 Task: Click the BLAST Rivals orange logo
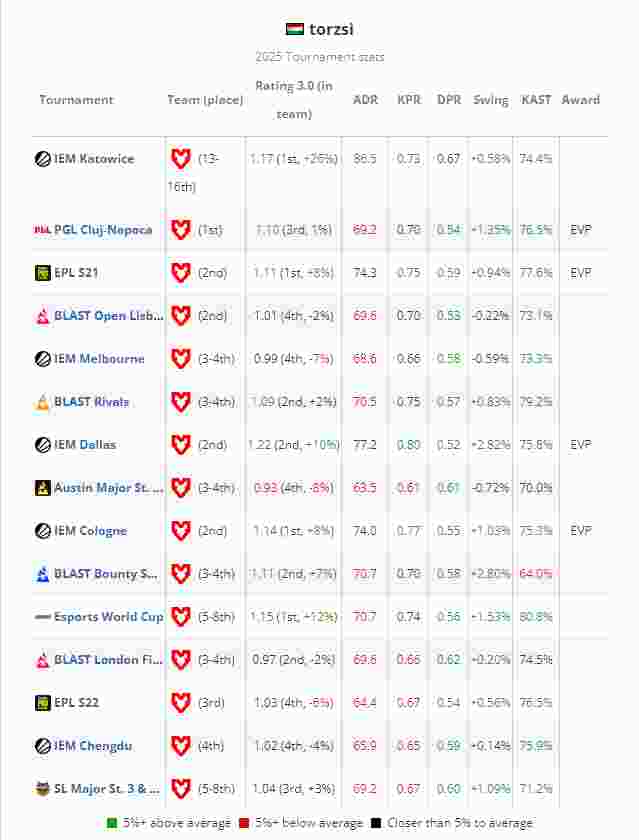point(43,402)
